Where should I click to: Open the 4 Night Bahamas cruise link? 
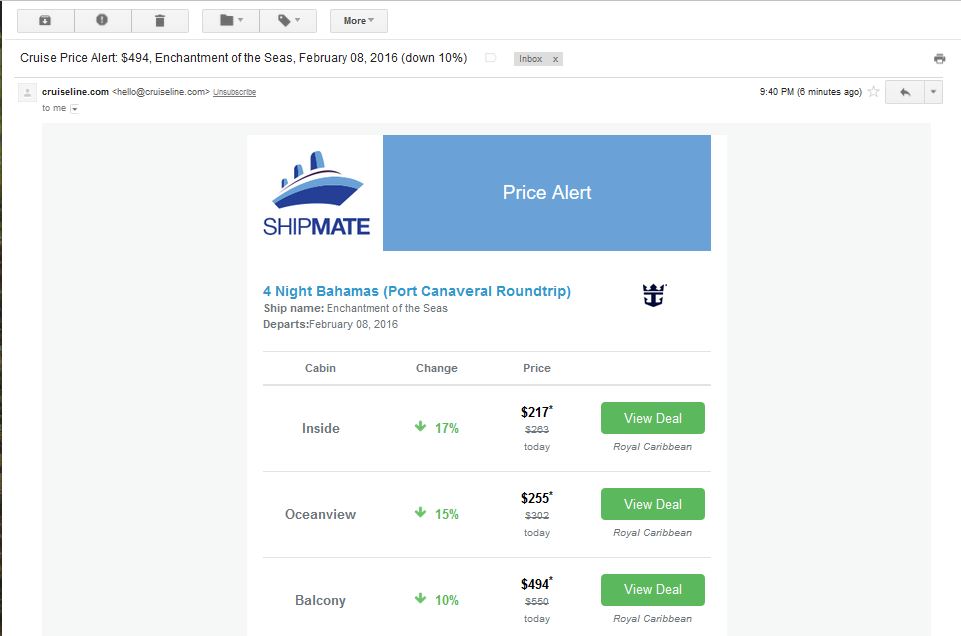tap(417, 291)
